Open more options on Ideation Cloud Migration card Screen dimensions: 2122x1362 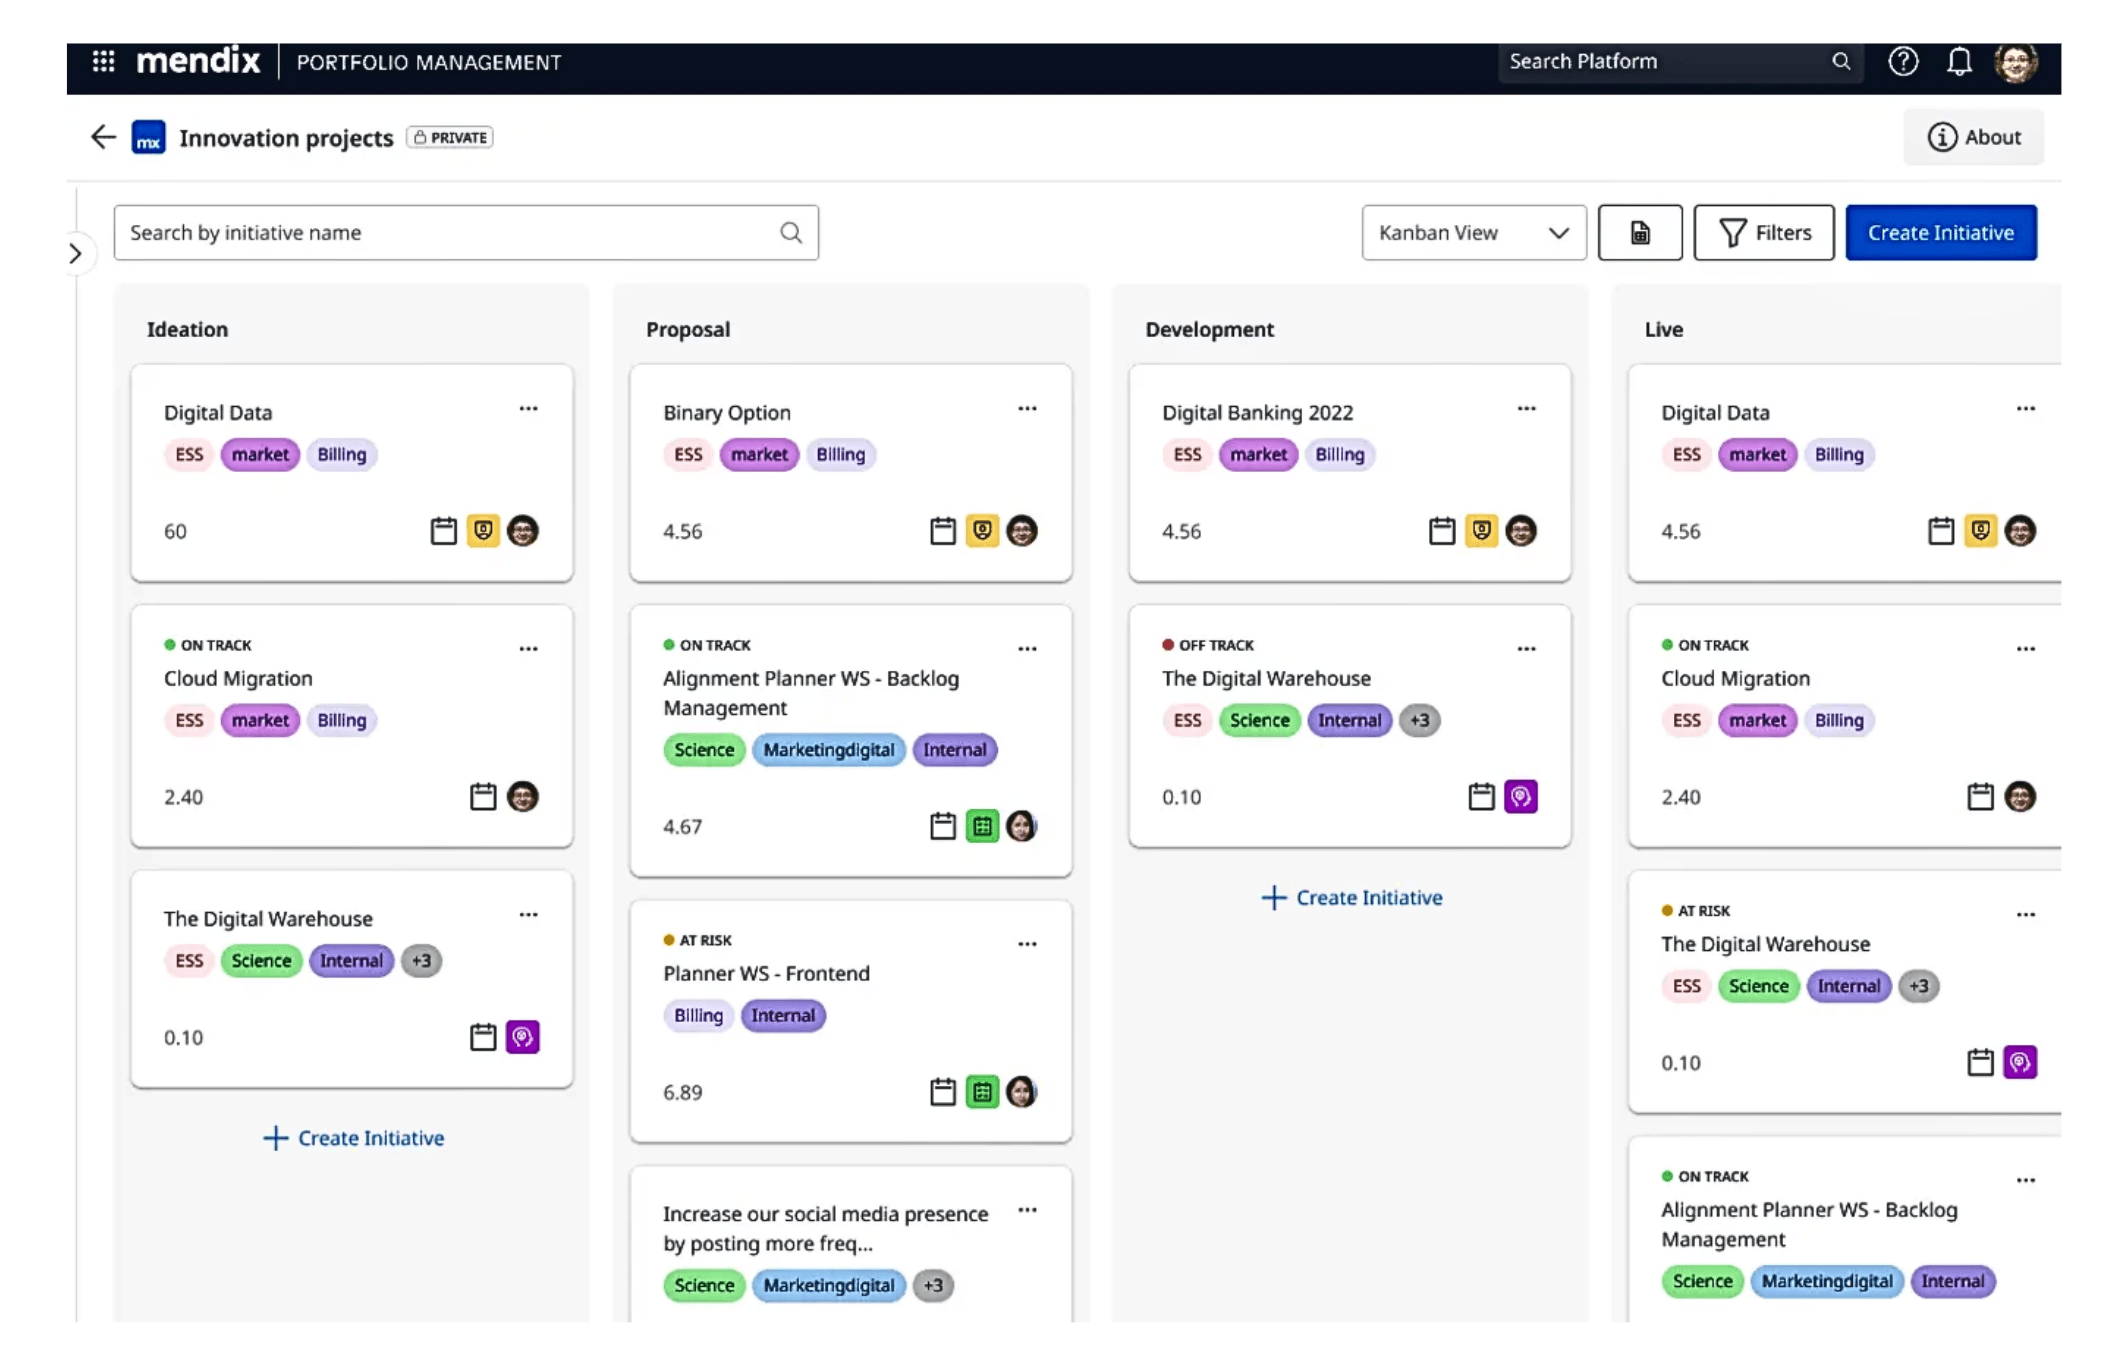(x=528, y=649)
